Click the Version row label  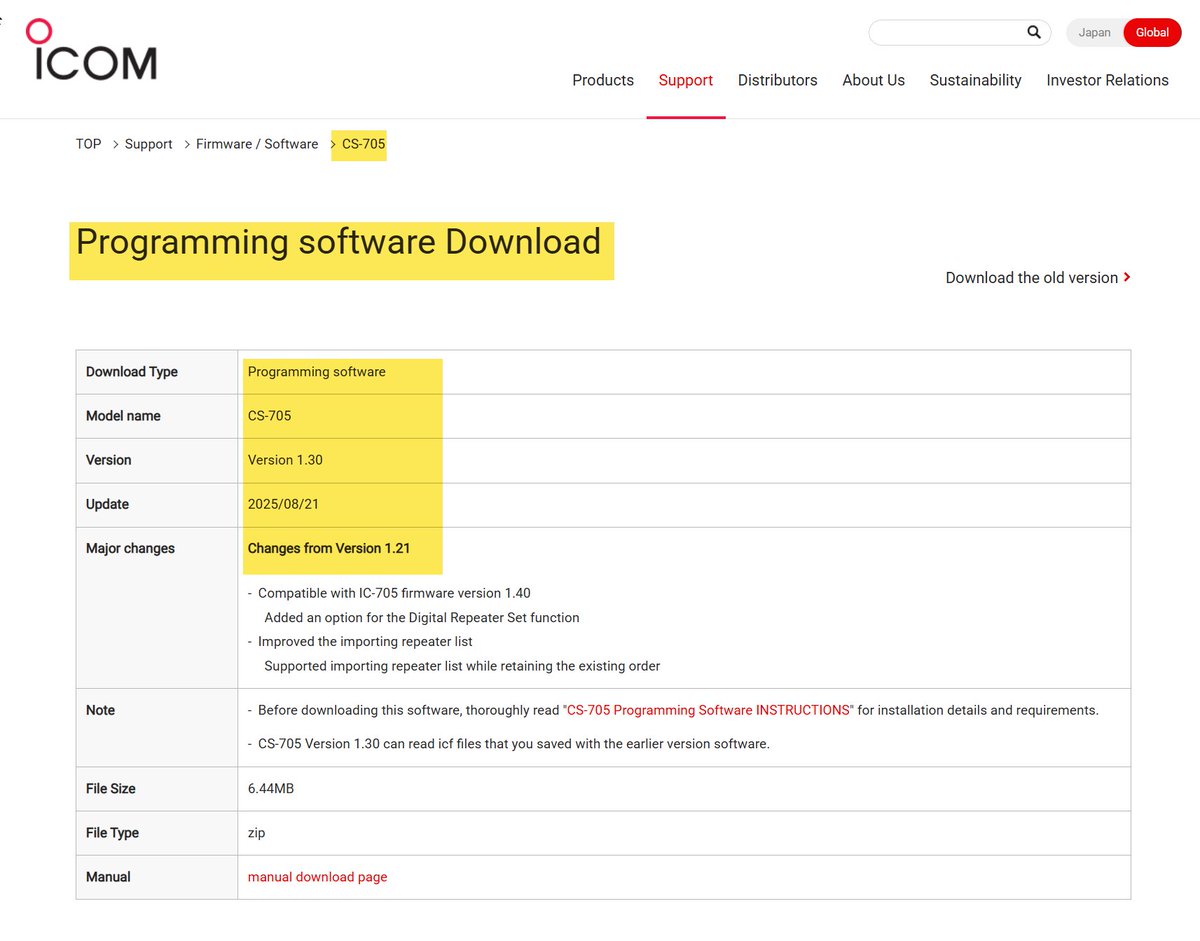(x=108, y=460)
